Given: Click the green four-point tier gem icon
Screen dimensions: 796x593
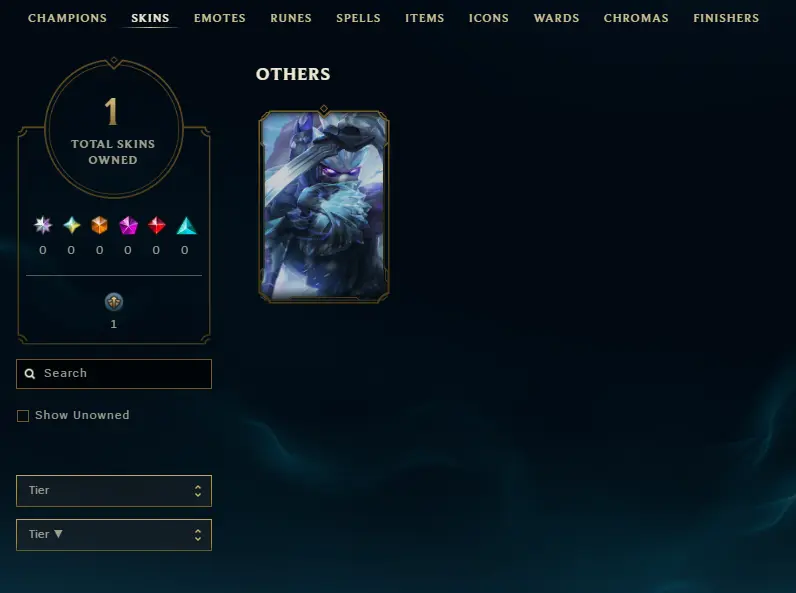Looking at the screenshot, I should coord(72,225).
